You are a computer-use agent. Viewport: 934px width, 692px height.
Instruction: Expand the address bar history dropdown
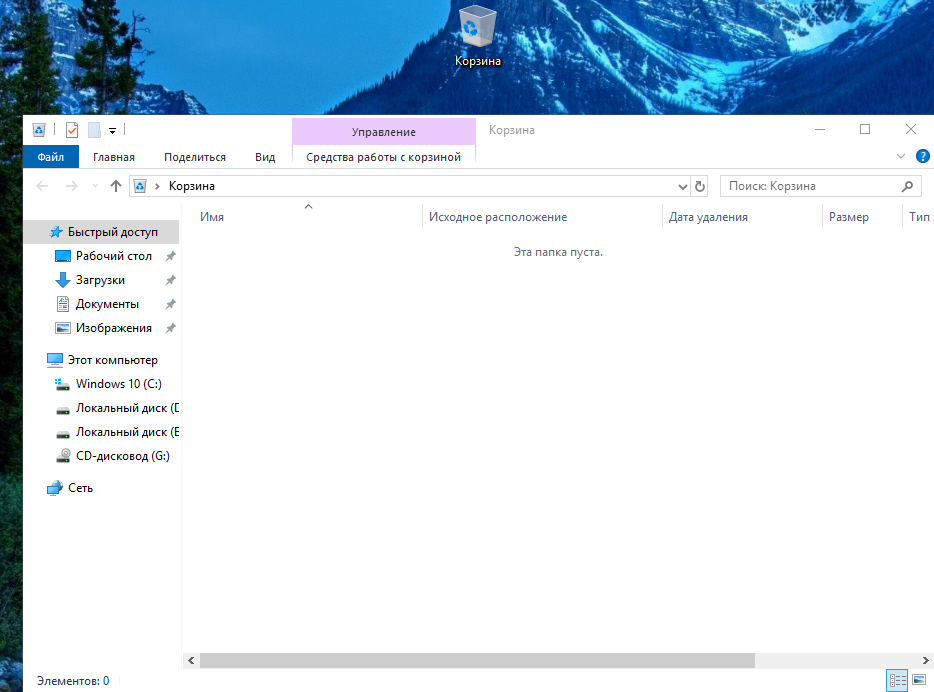(x=683, y=186)
